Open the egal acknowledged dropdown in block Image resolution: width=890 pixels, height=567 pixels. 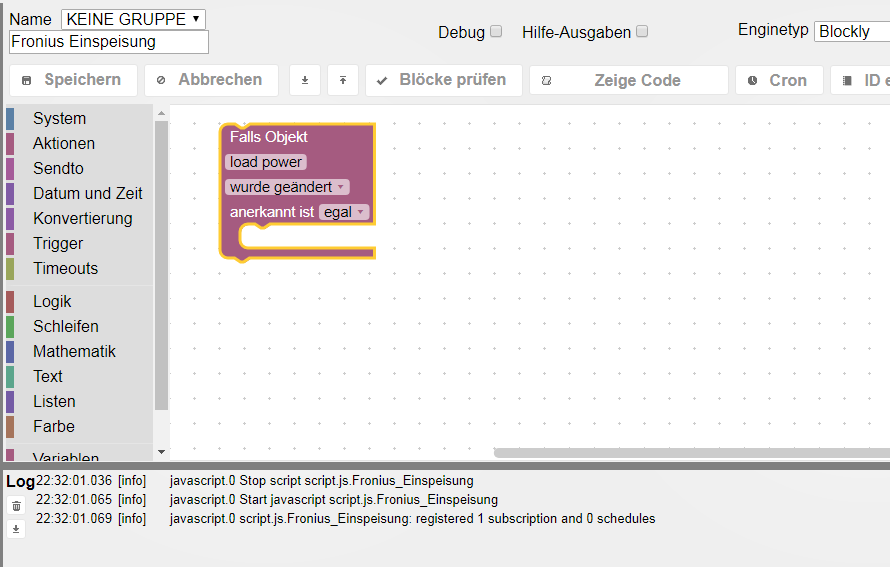point(344,212)
